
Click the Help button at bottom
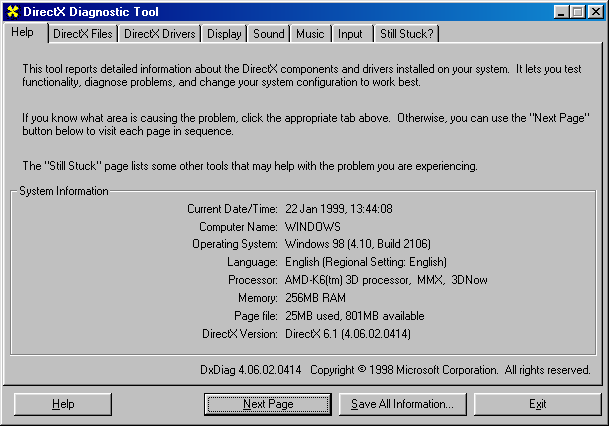63,404
